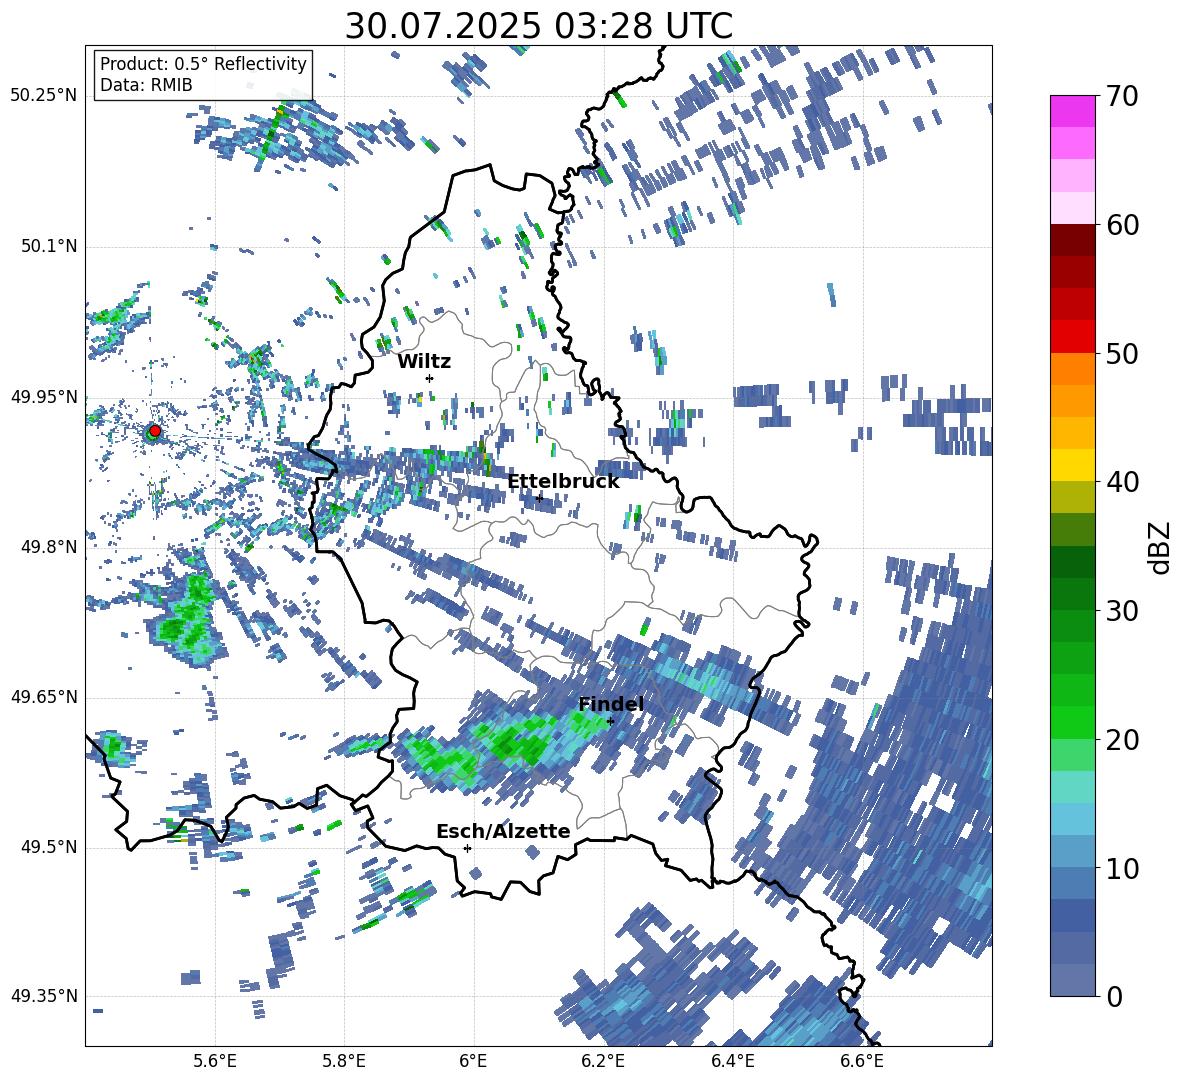
Task: Click the Ettelbruck location cross marker
Action: tap(539, 498)
